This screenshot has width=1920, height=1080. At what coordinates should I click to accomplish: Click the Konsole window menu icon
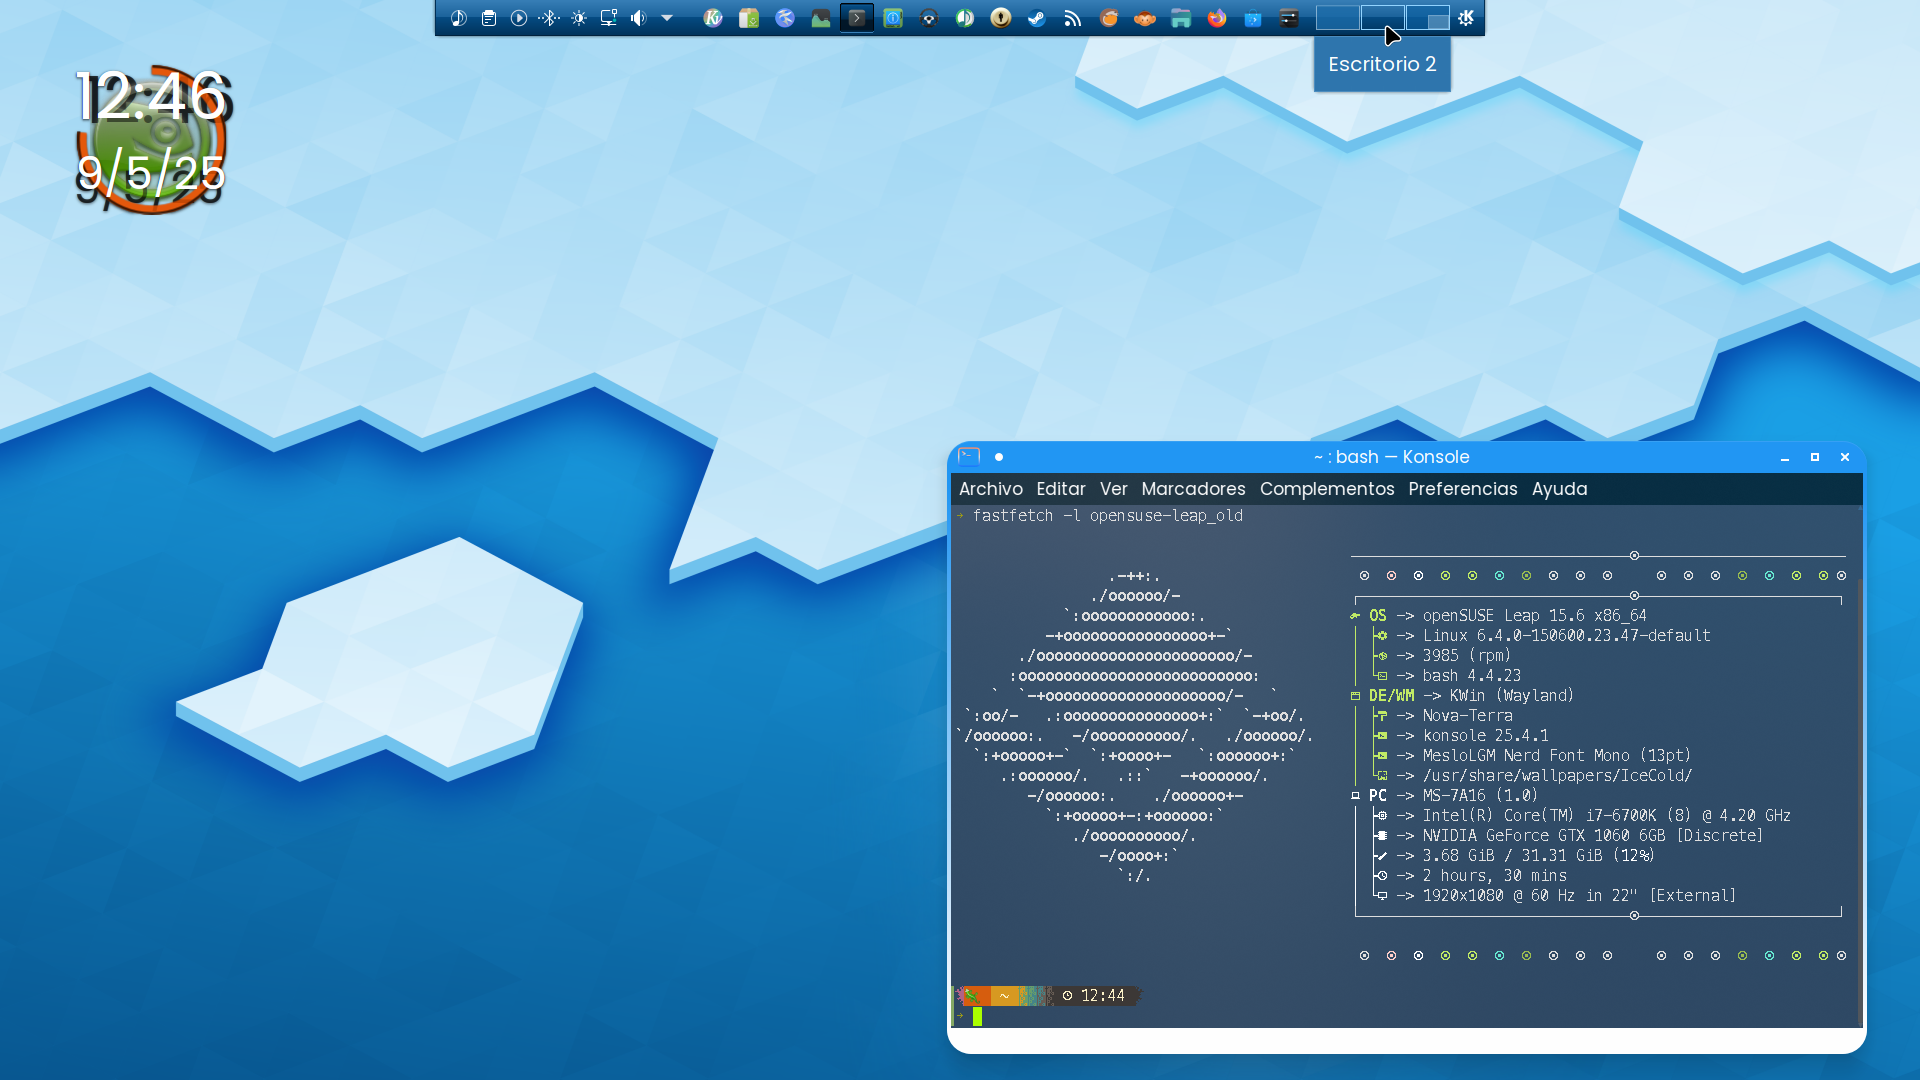(x=969, y=457)
